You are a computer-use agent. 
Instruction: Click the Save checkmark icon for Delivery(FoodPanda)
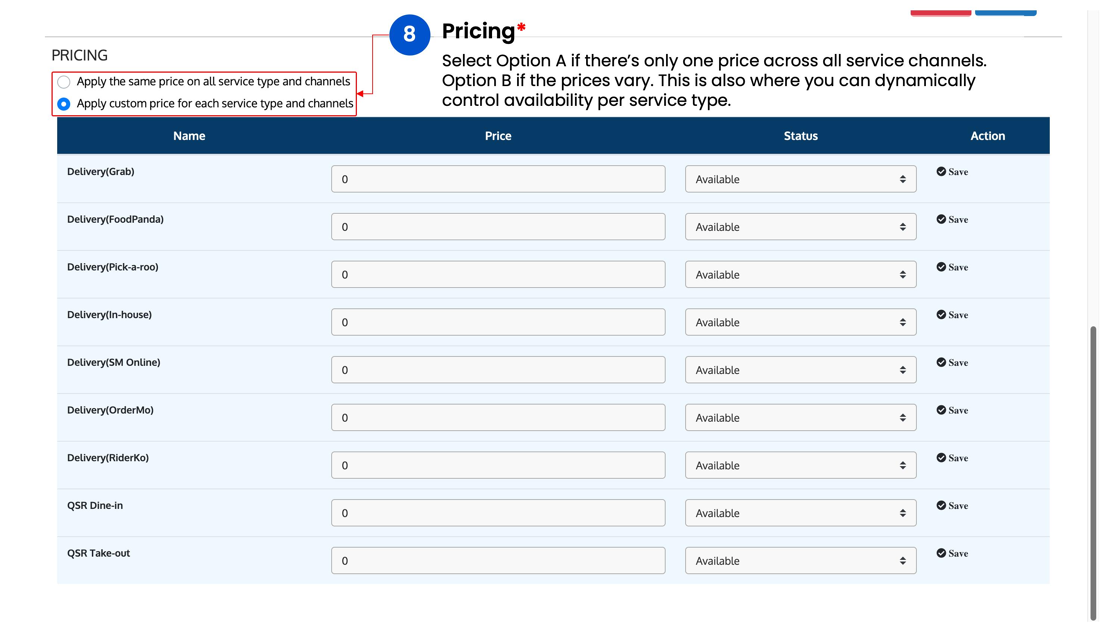(941, 219)
